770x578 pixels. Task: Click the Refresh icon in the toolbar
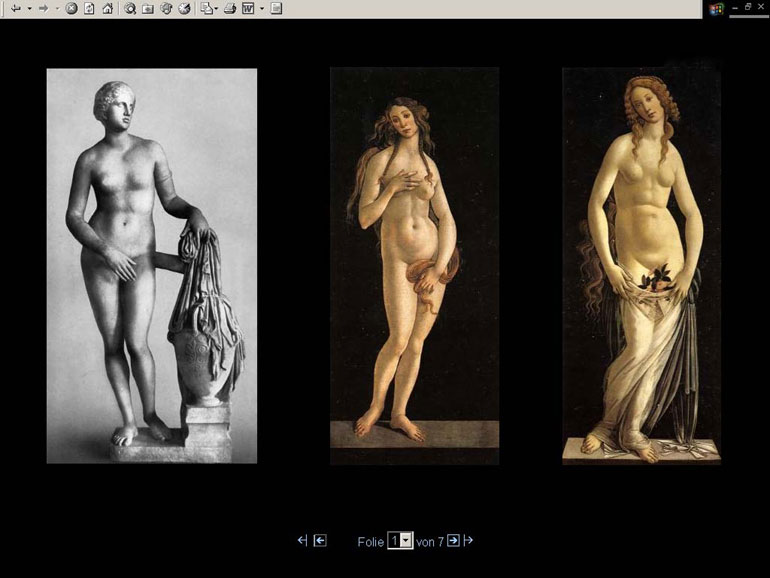click(89, 8)
